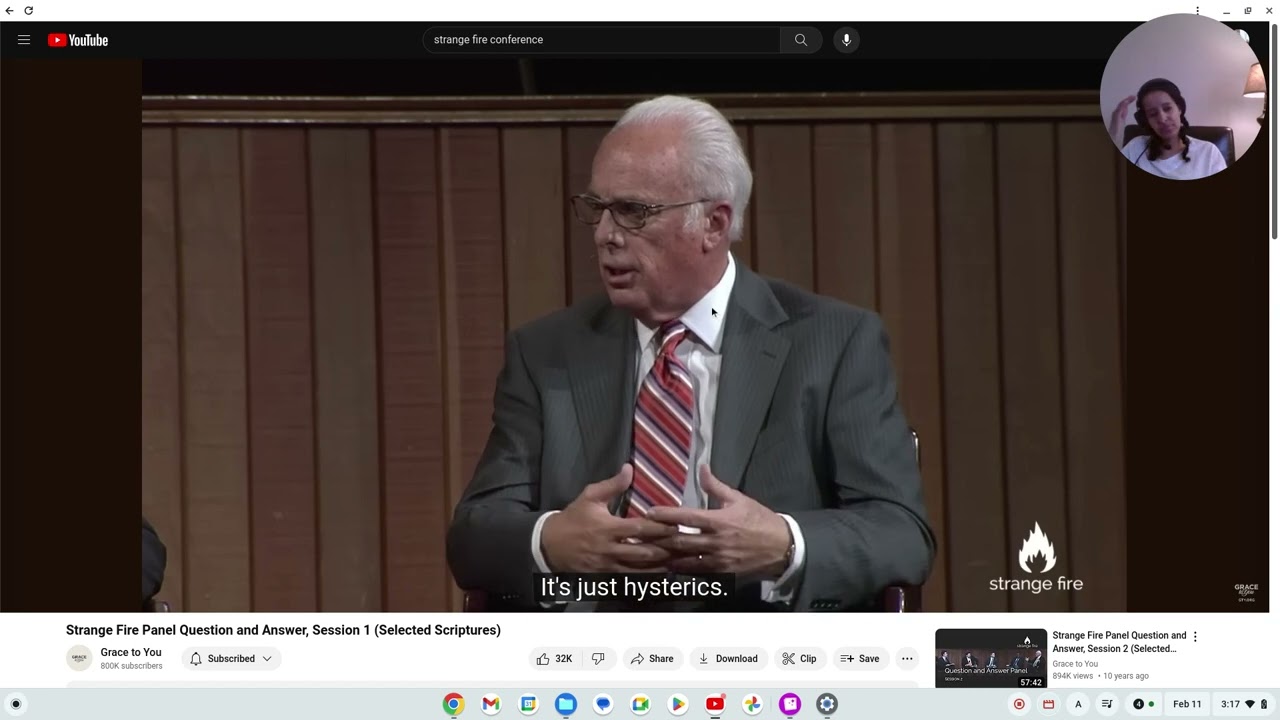The width and height of the screenshot is (1280, 720).
Task: Expand the Subscribed notification dropdown
Action: (x=231, y=659)
